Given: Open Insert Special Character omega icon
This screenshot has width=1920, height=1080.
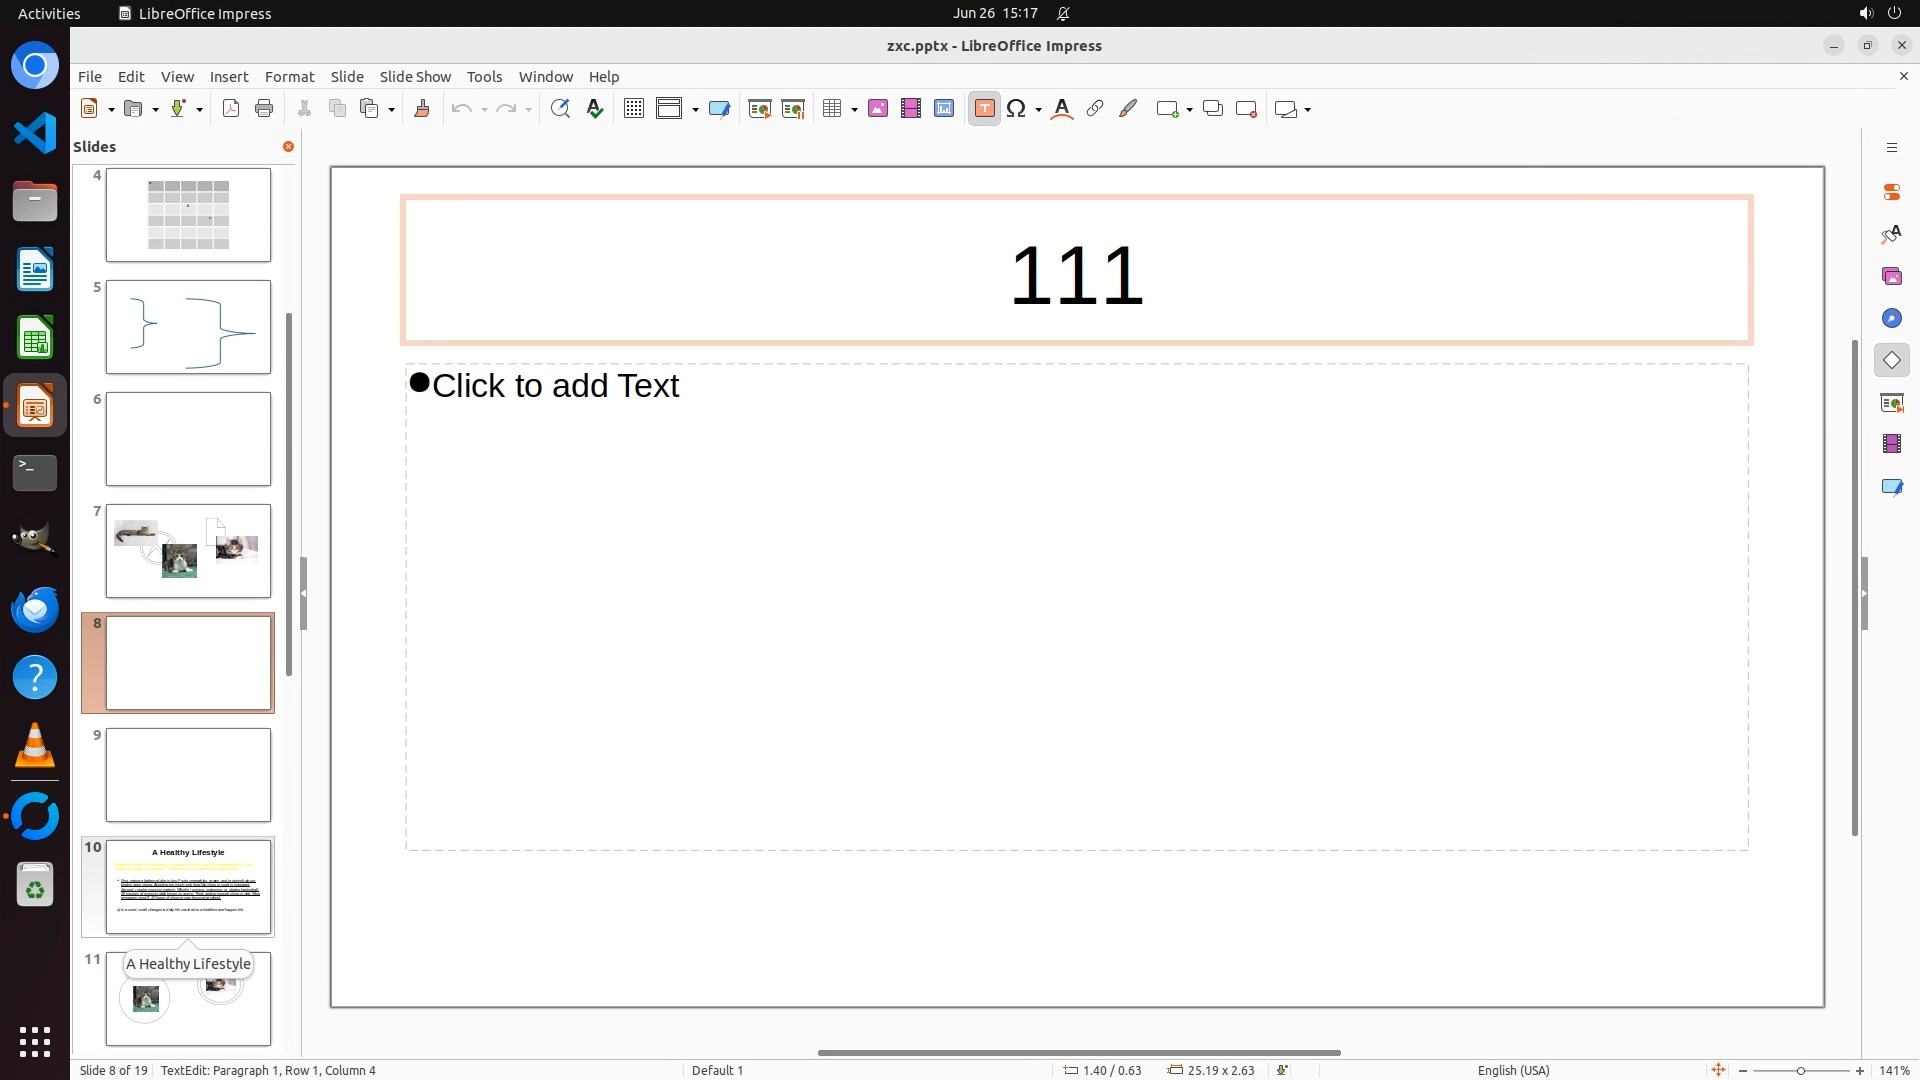Looking at the screenshot, I should pyautogui.click(x=1016, y=109).
